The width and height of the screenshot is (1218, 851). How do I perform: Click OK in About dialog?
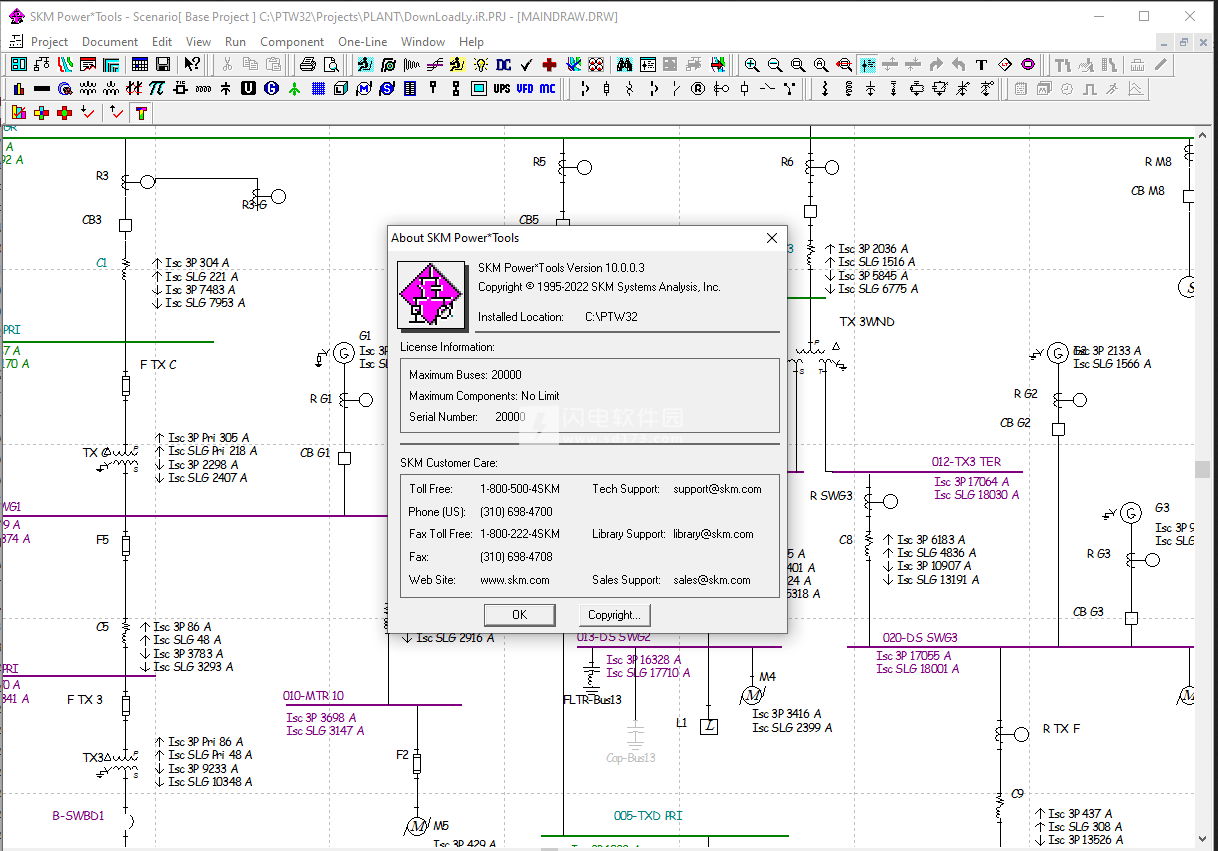click(x=519, y=614)
